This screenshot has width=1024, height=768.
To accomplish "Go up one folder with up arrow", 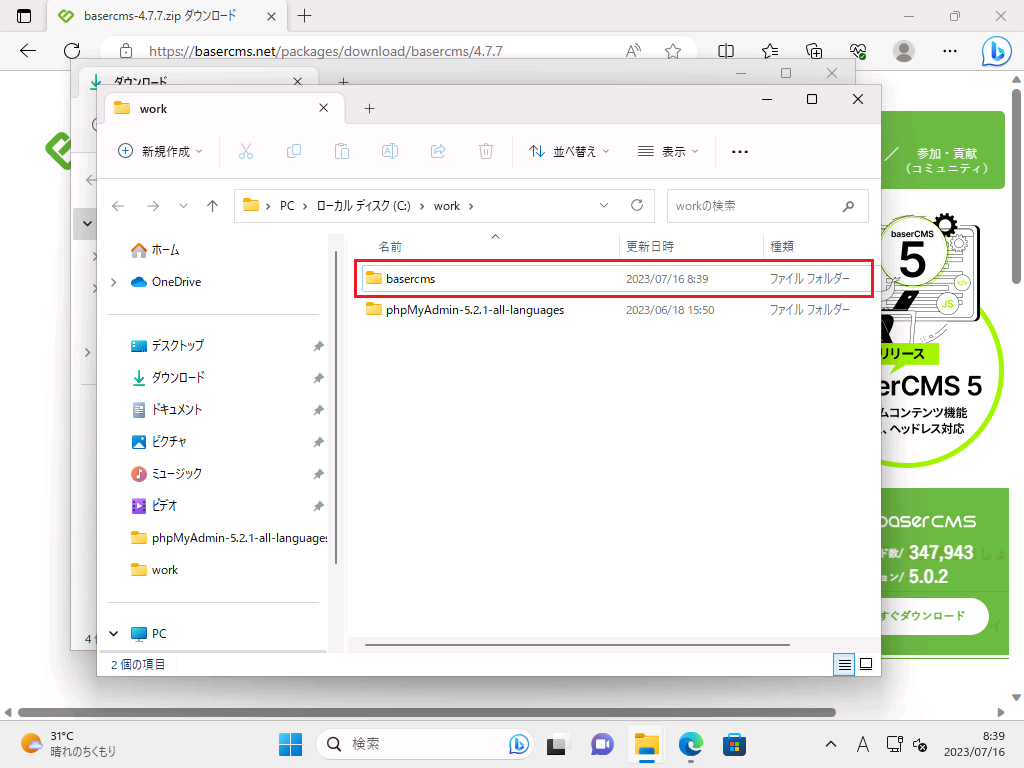I will coord(212,205).
